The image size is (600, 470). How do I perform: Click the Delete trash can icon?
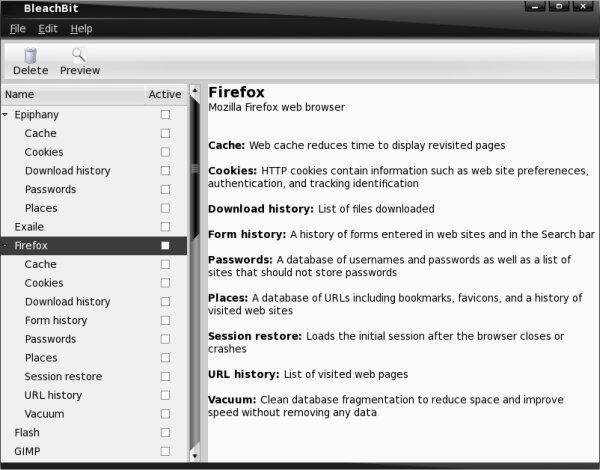30,56
